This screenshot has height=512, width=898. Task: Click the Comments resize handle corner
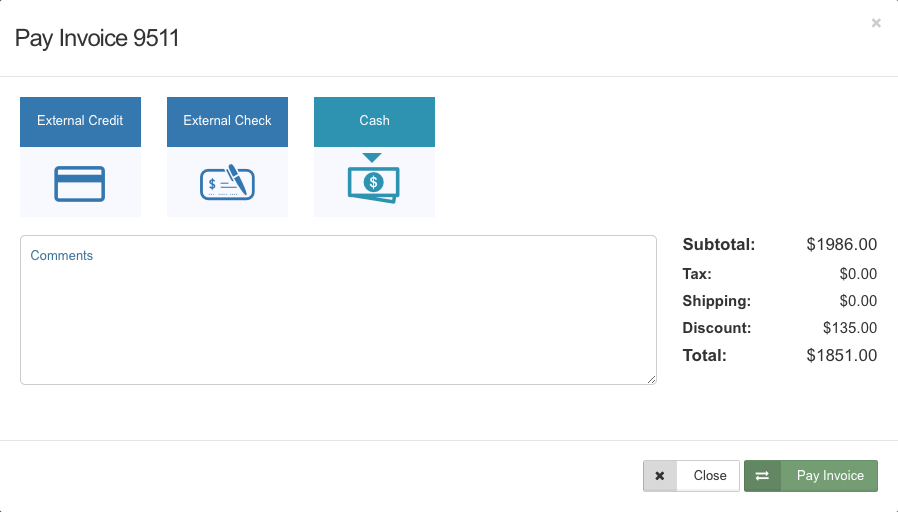pos(652,380)
